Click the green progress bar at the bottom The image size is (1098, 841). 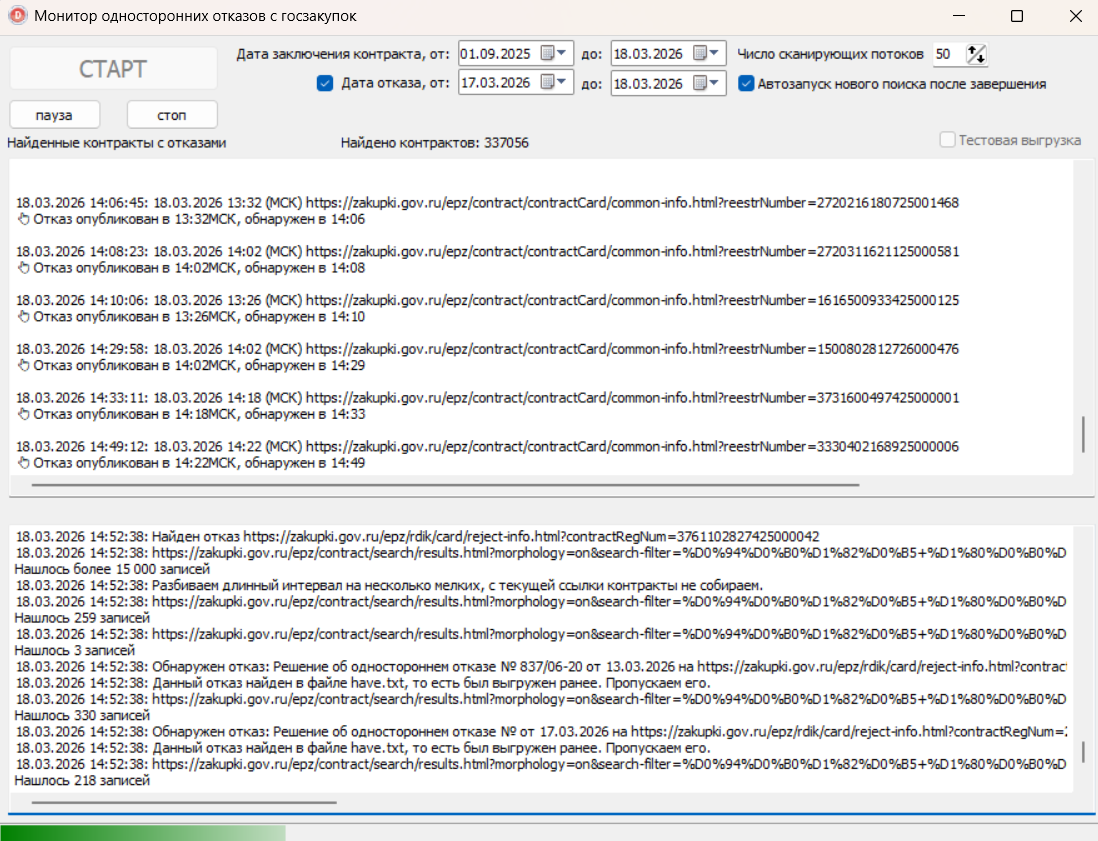(143, 833)
